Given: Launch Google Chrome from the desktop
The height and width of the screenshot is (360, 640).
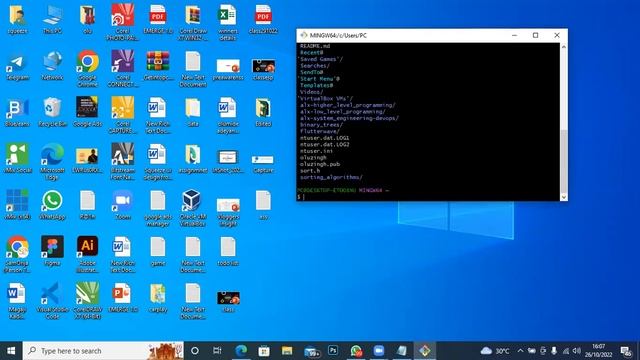Looking at the screenshot, I should point(87,69).
